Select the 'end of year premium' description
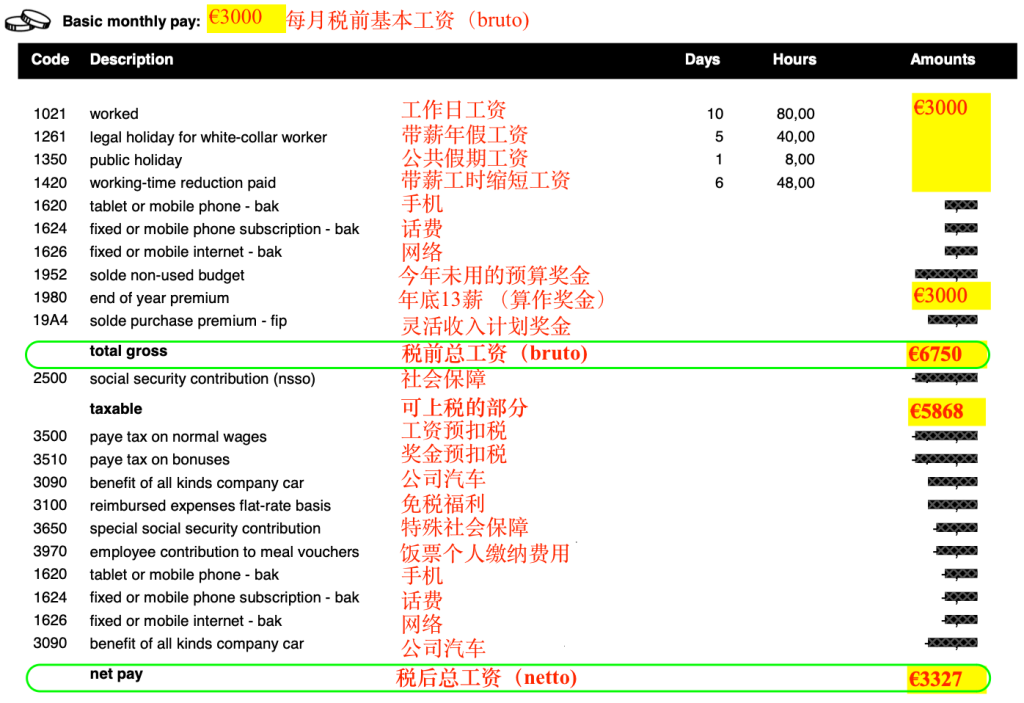 [x=159, y=298]
